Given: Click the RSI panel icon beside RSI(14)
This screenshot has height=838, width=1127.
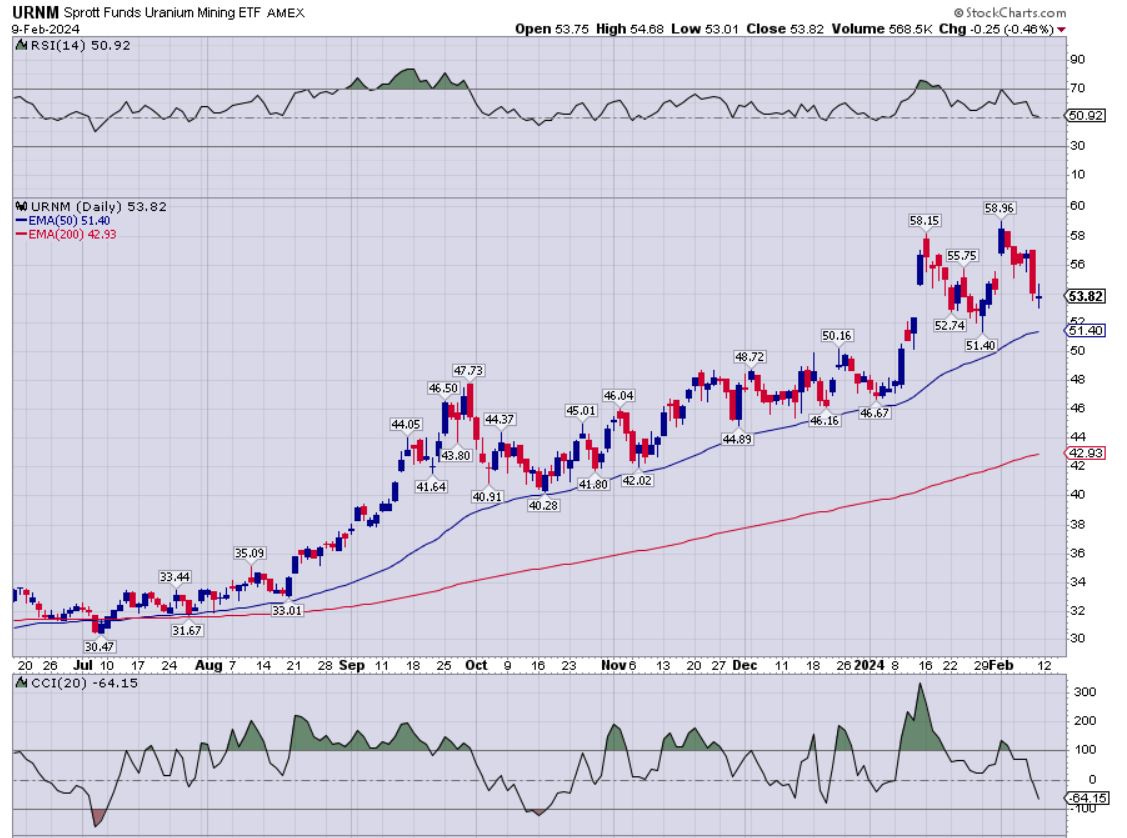Looking at the screenshot, I should (22, 45).
